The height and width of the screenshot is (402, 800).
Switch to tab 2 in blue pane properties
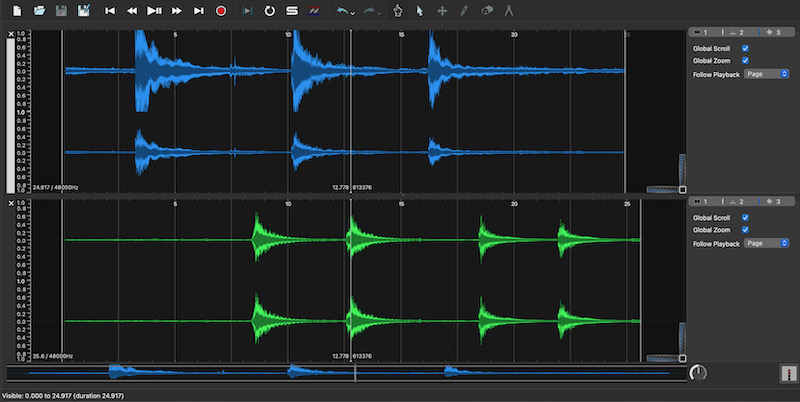tap(736, 32)
